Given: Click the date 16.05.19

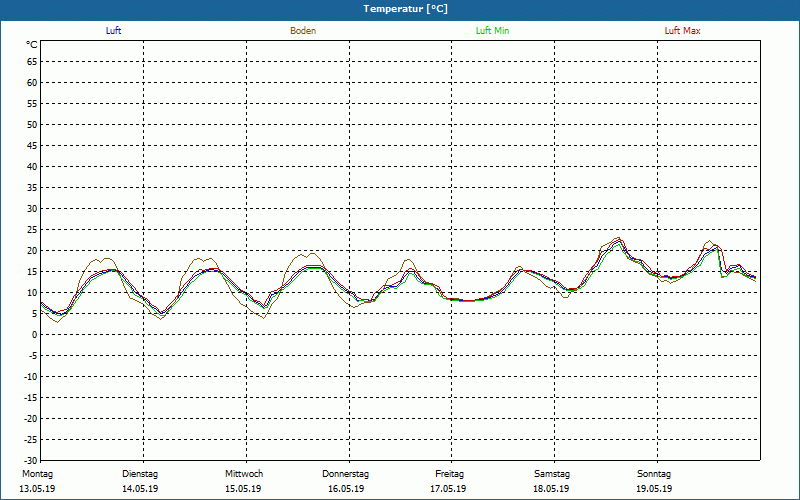Looking at the screenshot, I should click(346, 489).
